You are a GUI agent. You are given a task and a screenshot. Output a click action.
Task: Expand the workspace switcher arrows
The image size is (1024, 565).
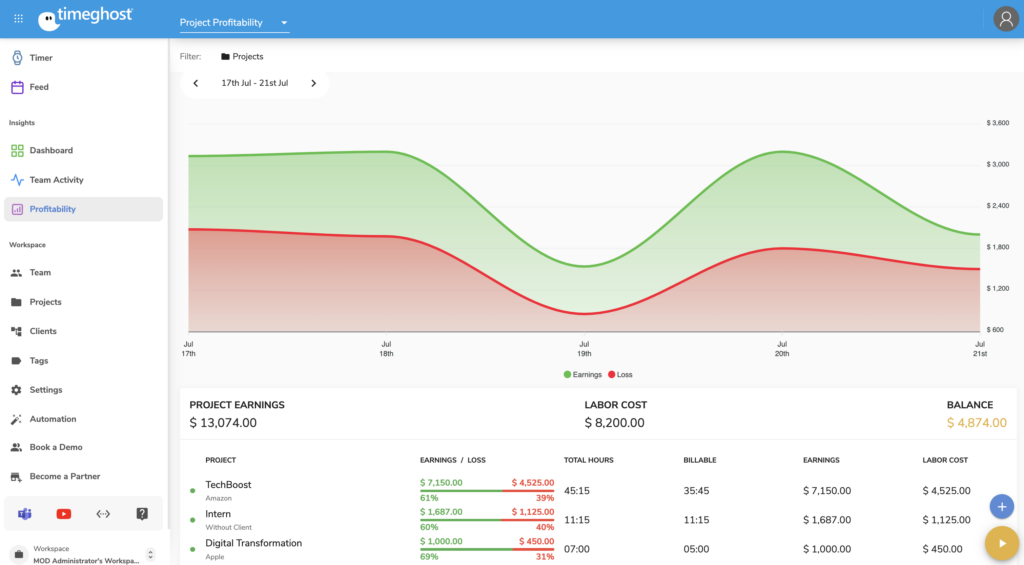[151, 554]
